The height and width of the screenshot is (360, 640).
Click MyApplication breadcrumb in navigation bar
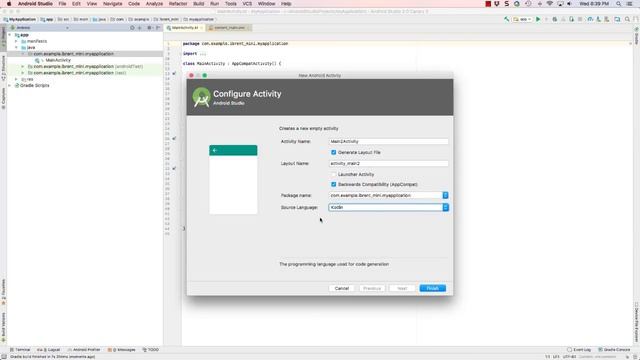point(20,19)
